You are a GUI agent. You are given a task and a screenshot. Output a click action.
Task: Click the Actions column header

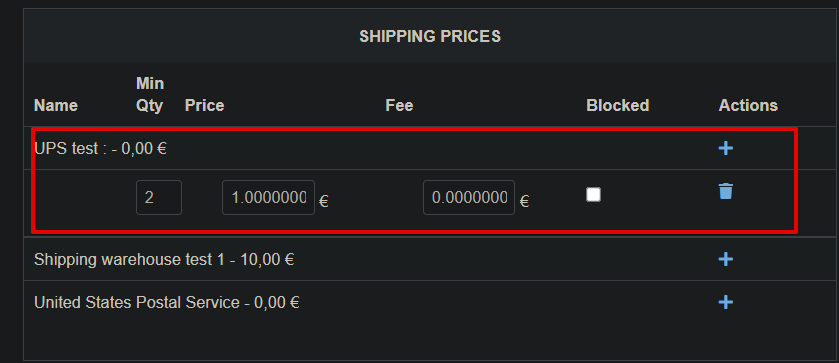748,105
